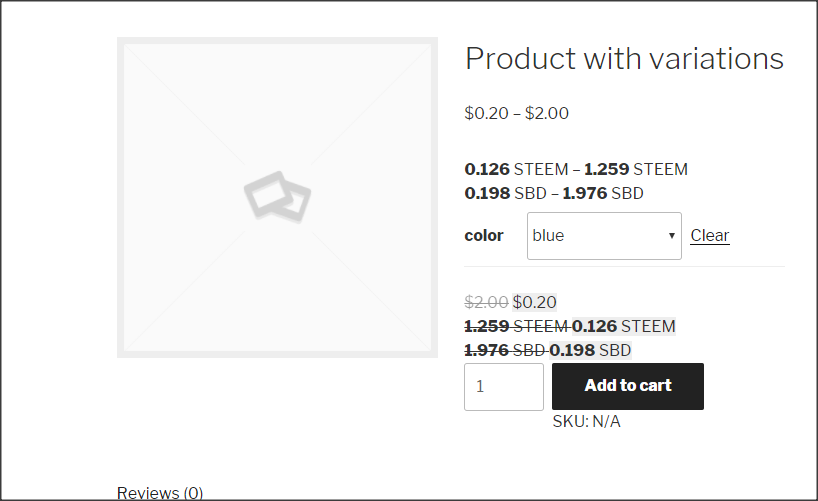The image size is (818, 501).
Task: Click the struck-through 1.976 SBD price
Action: click(x=505, y=350)
